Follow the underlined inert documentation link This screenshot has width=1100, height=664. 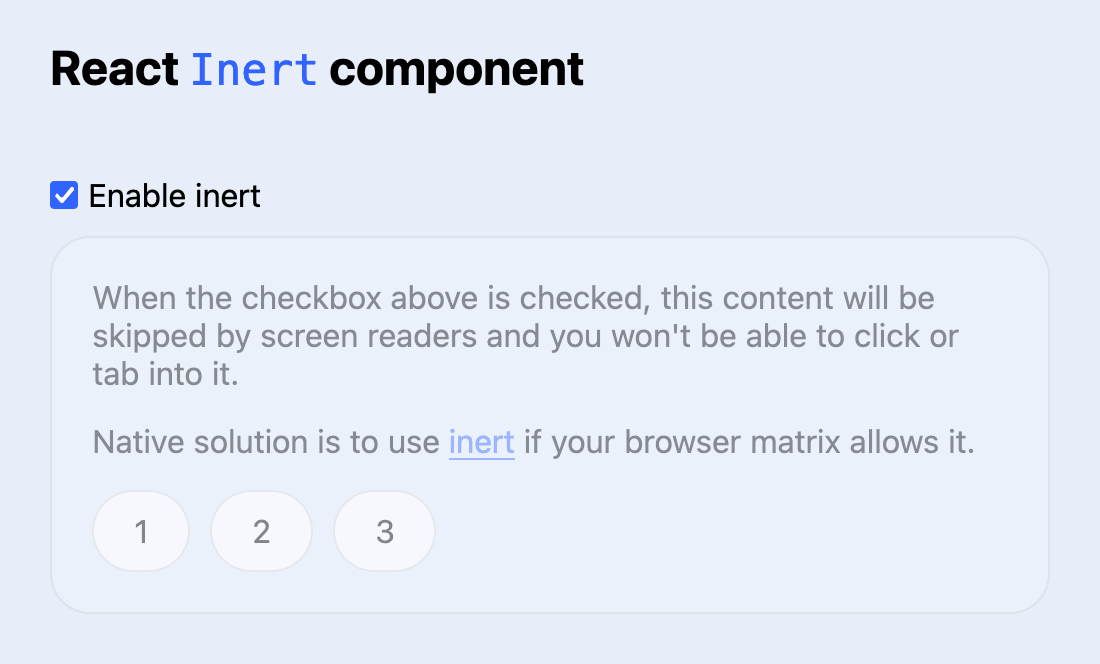[480, 442]
